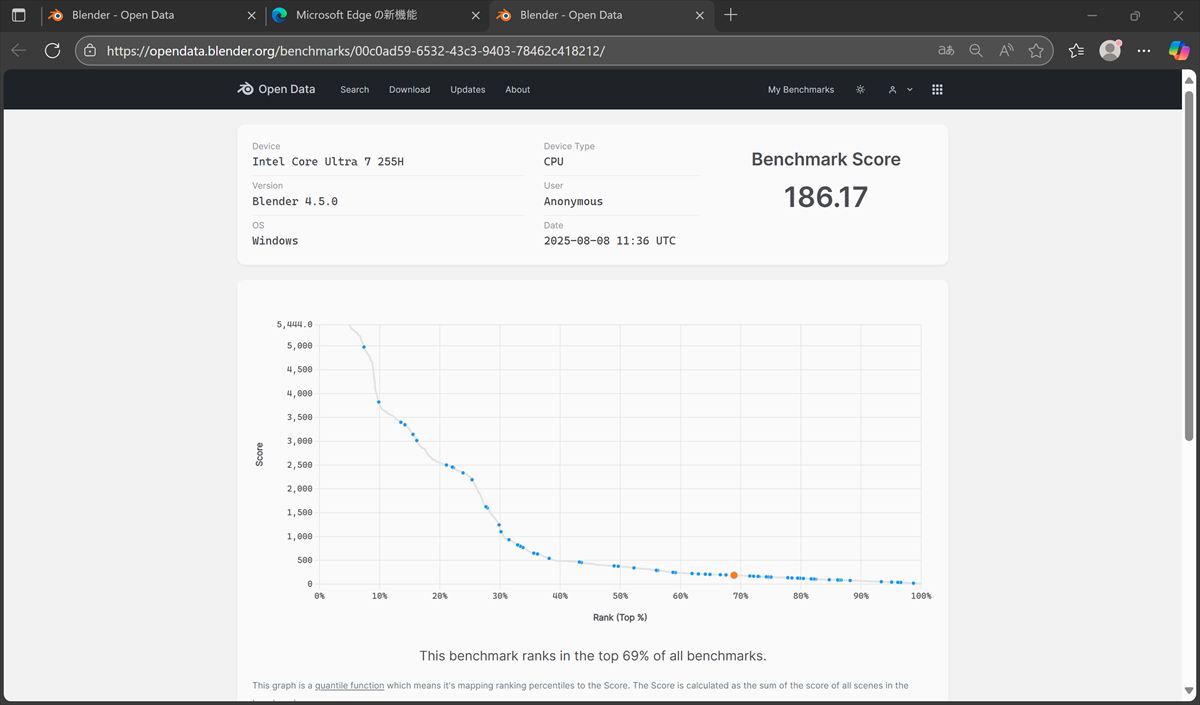The width and height of the screenshot is (1200, 705).
Task: Close the first Blender - Open Data tab
Action: point(250,15)
